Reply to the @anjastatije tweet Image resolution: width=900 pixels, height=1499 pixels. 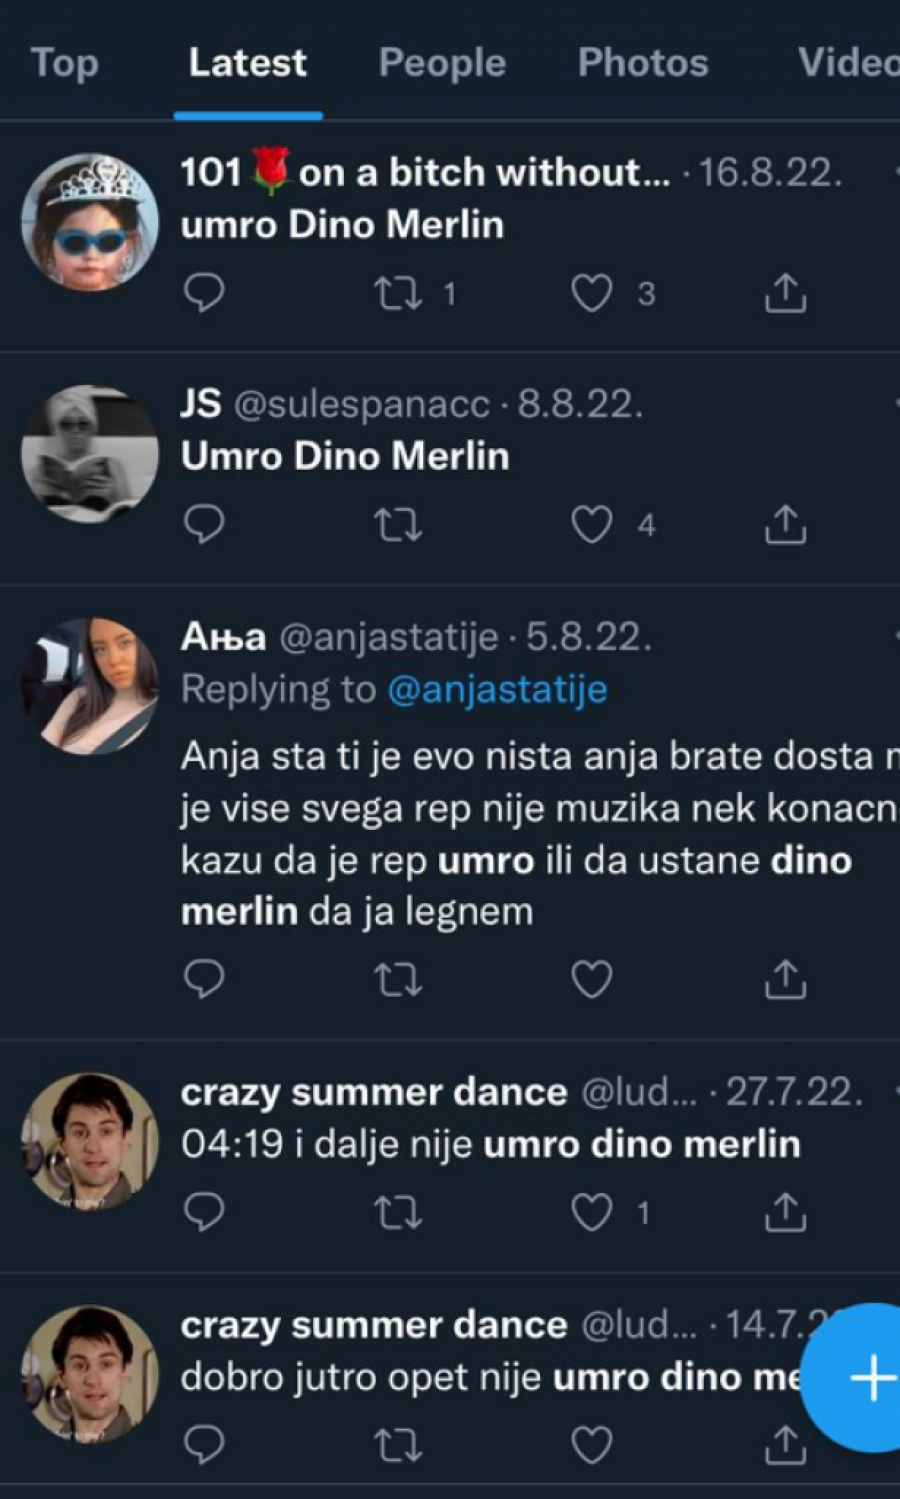pyautogui.click(x=205, y=980)
